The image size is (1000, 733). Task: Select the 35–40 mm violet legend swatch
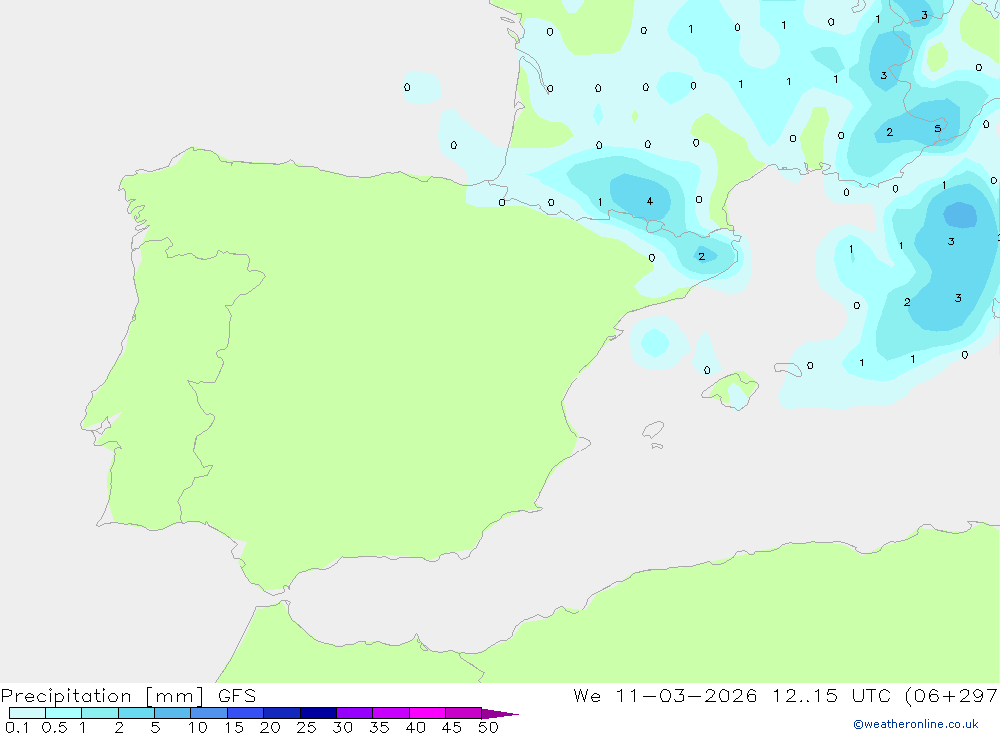(x=390, y=713)
